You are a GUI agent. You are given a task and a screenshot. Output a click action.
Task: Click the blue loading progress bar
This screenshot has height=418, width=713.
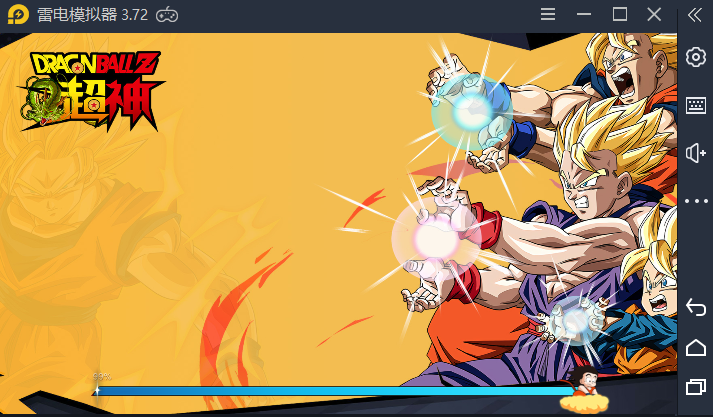[x=335, y=391]
